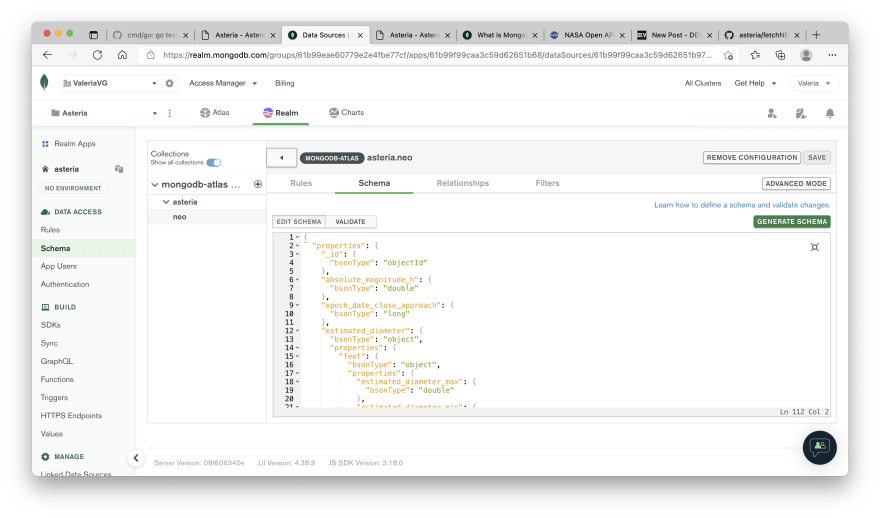The image size is (880, 518).
Task: Open browser favorites list
Action: click(x=755, y=55)
